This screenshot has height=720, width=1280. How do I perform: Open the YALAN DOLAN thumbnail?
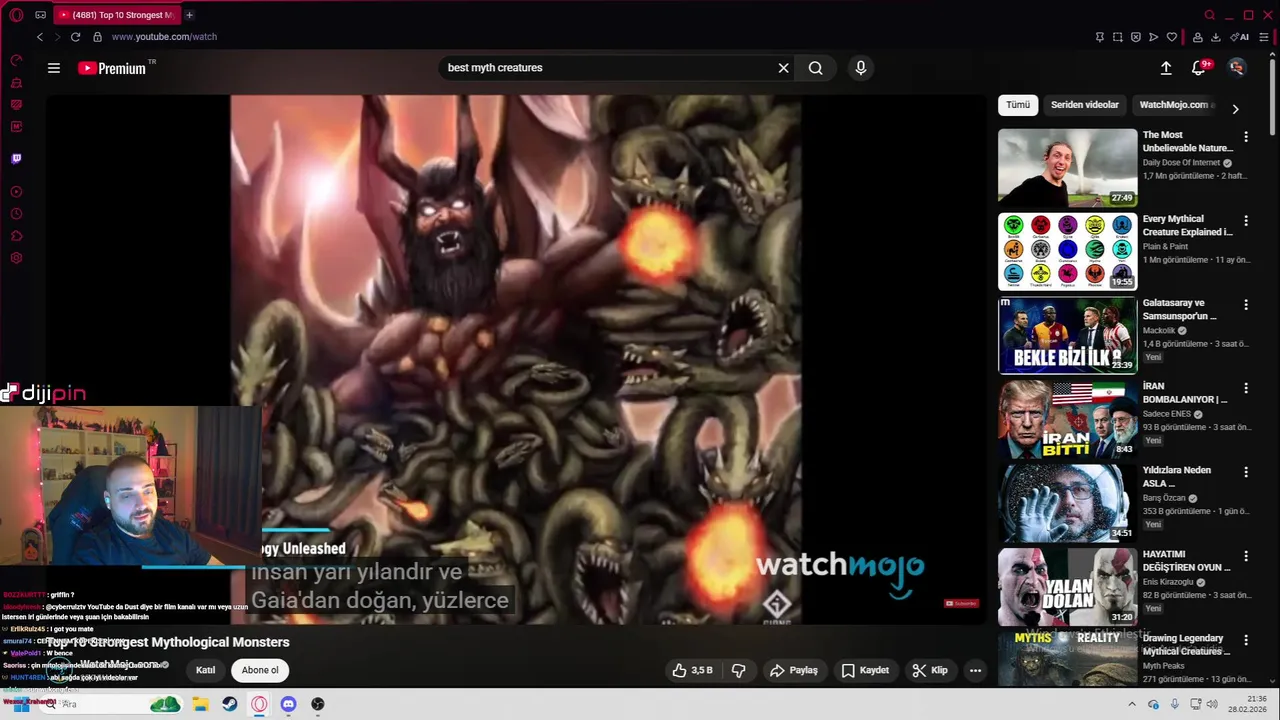[x=1067, y=587]
